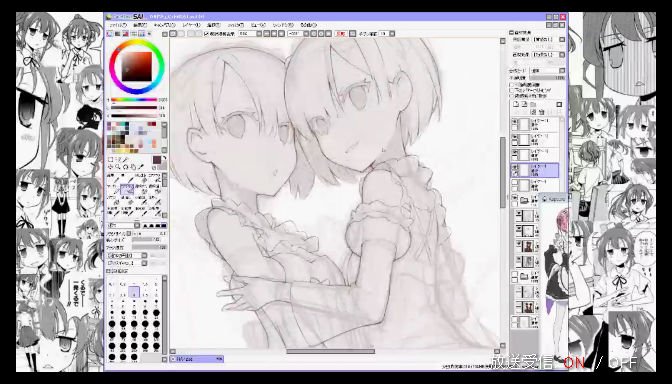Image resolution: width=672 pixels, height=384 pixels.
Task: Select the rotate canvas tool
Action: 126,167
